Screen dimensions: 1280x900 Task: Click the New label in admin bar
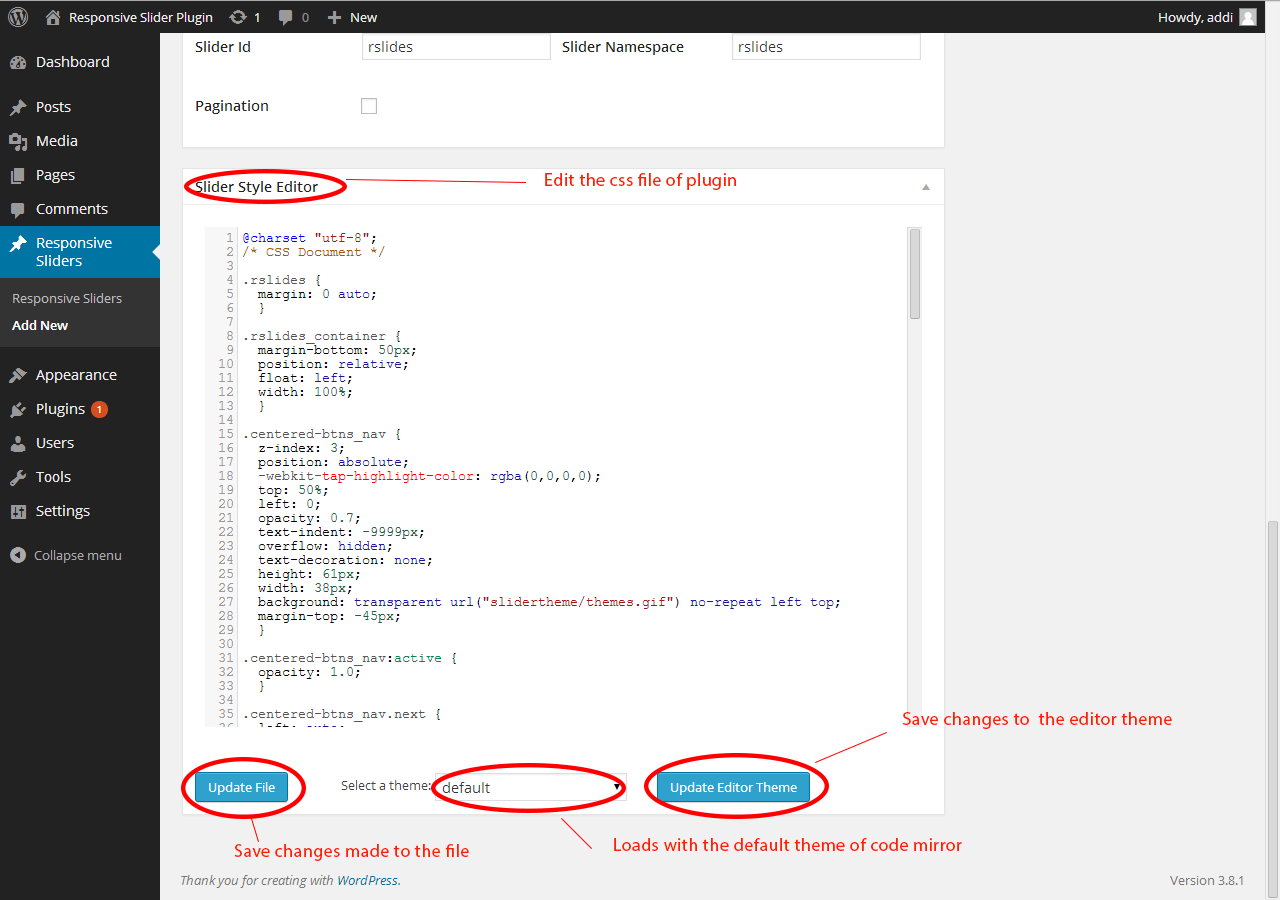click(x=364, y=17)
